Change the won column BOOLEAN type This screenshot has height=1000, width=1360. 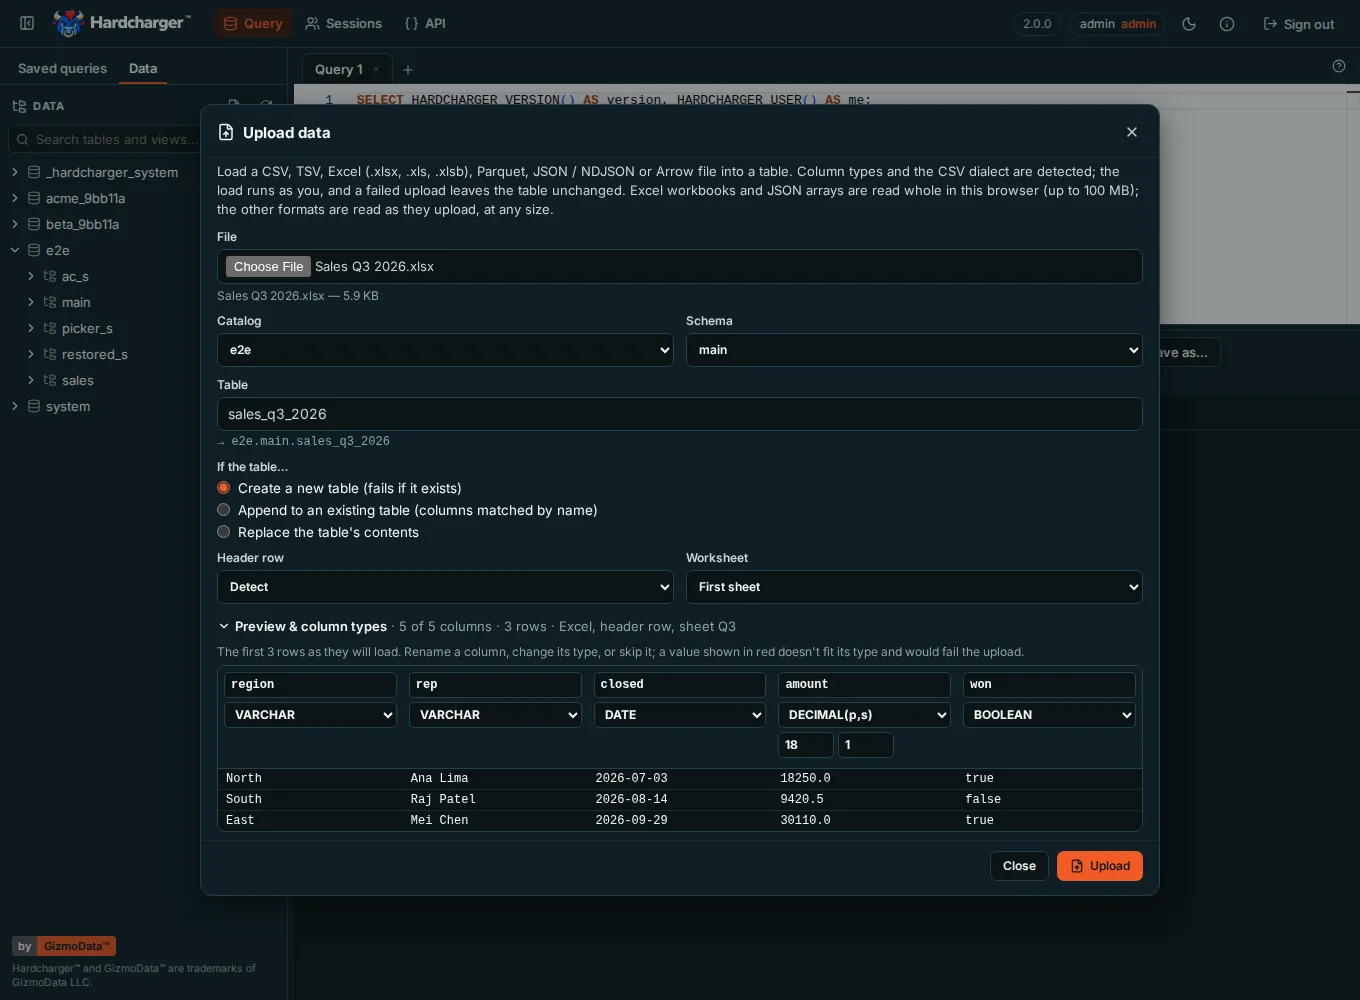click(x=1049, y=715)
